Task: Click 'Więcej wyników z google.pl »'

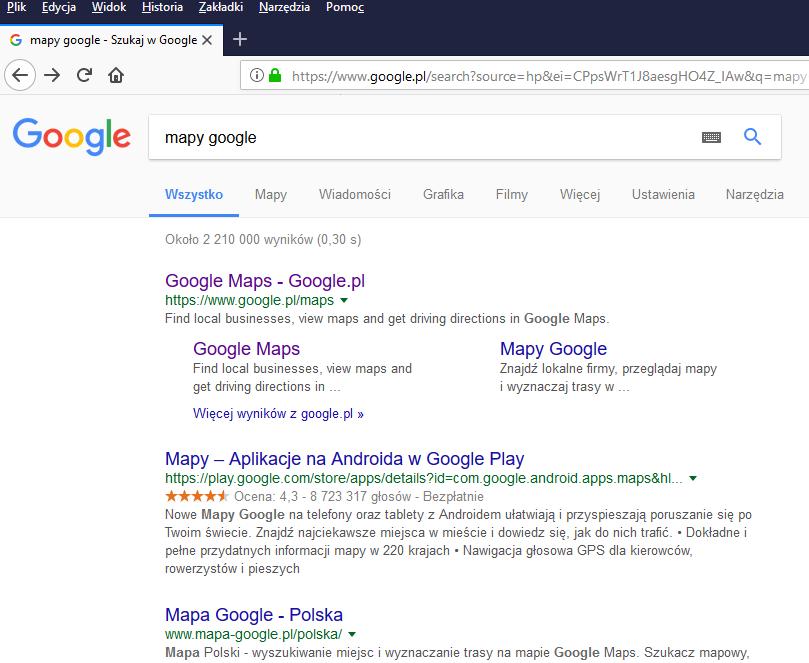Action: coord(278,414)
